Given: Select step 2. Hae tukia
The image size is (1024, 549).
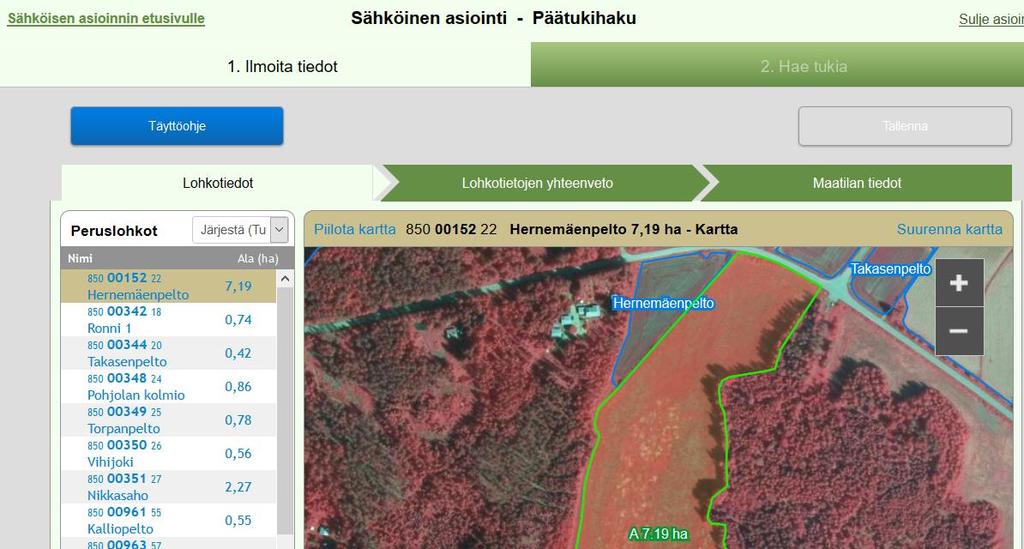Looking at the screenshot, I should click(x=777, y=65).
